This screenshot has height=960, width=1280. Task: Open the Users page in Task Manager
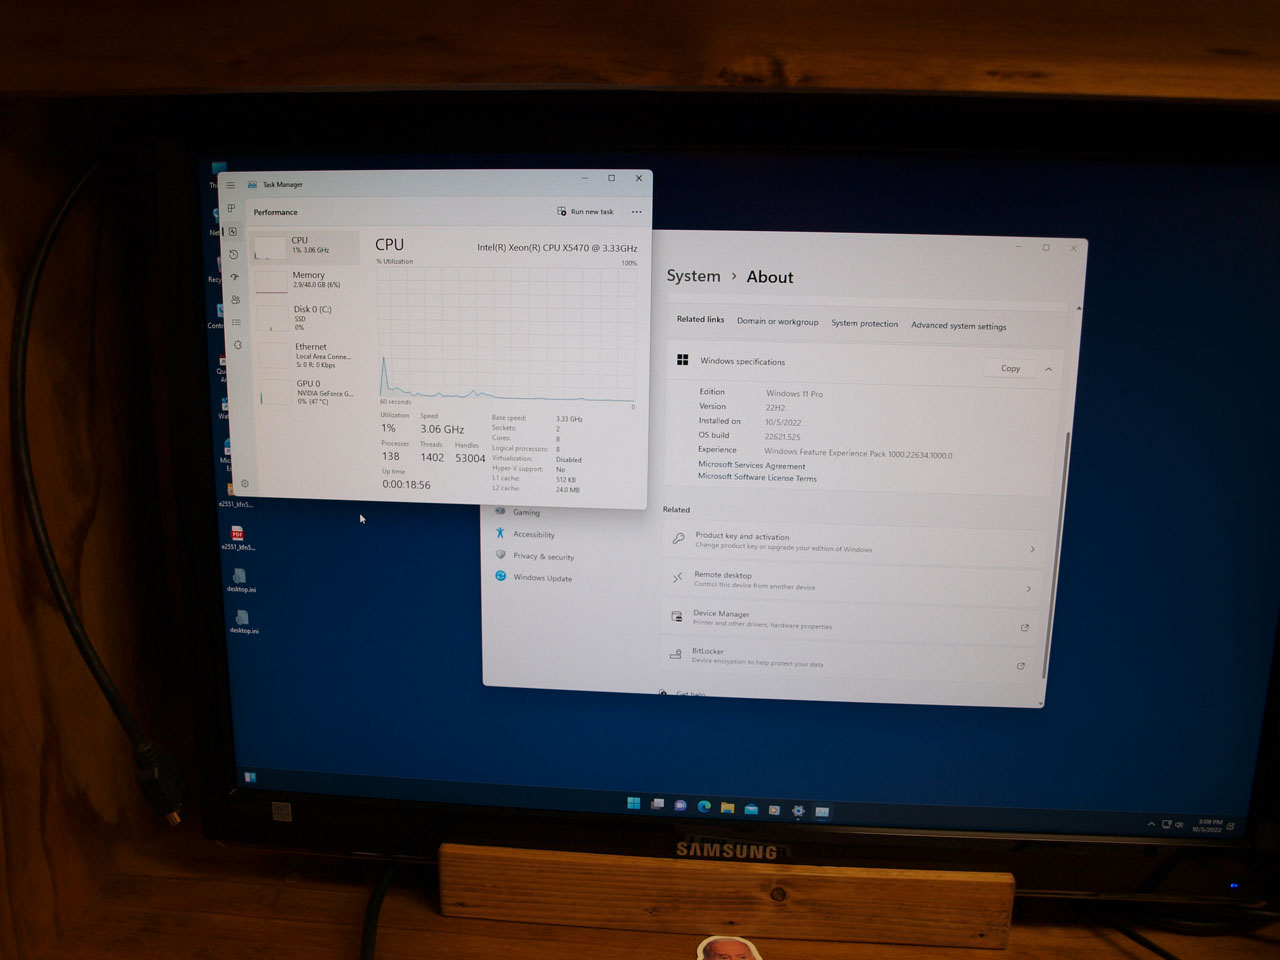(236, 299)
